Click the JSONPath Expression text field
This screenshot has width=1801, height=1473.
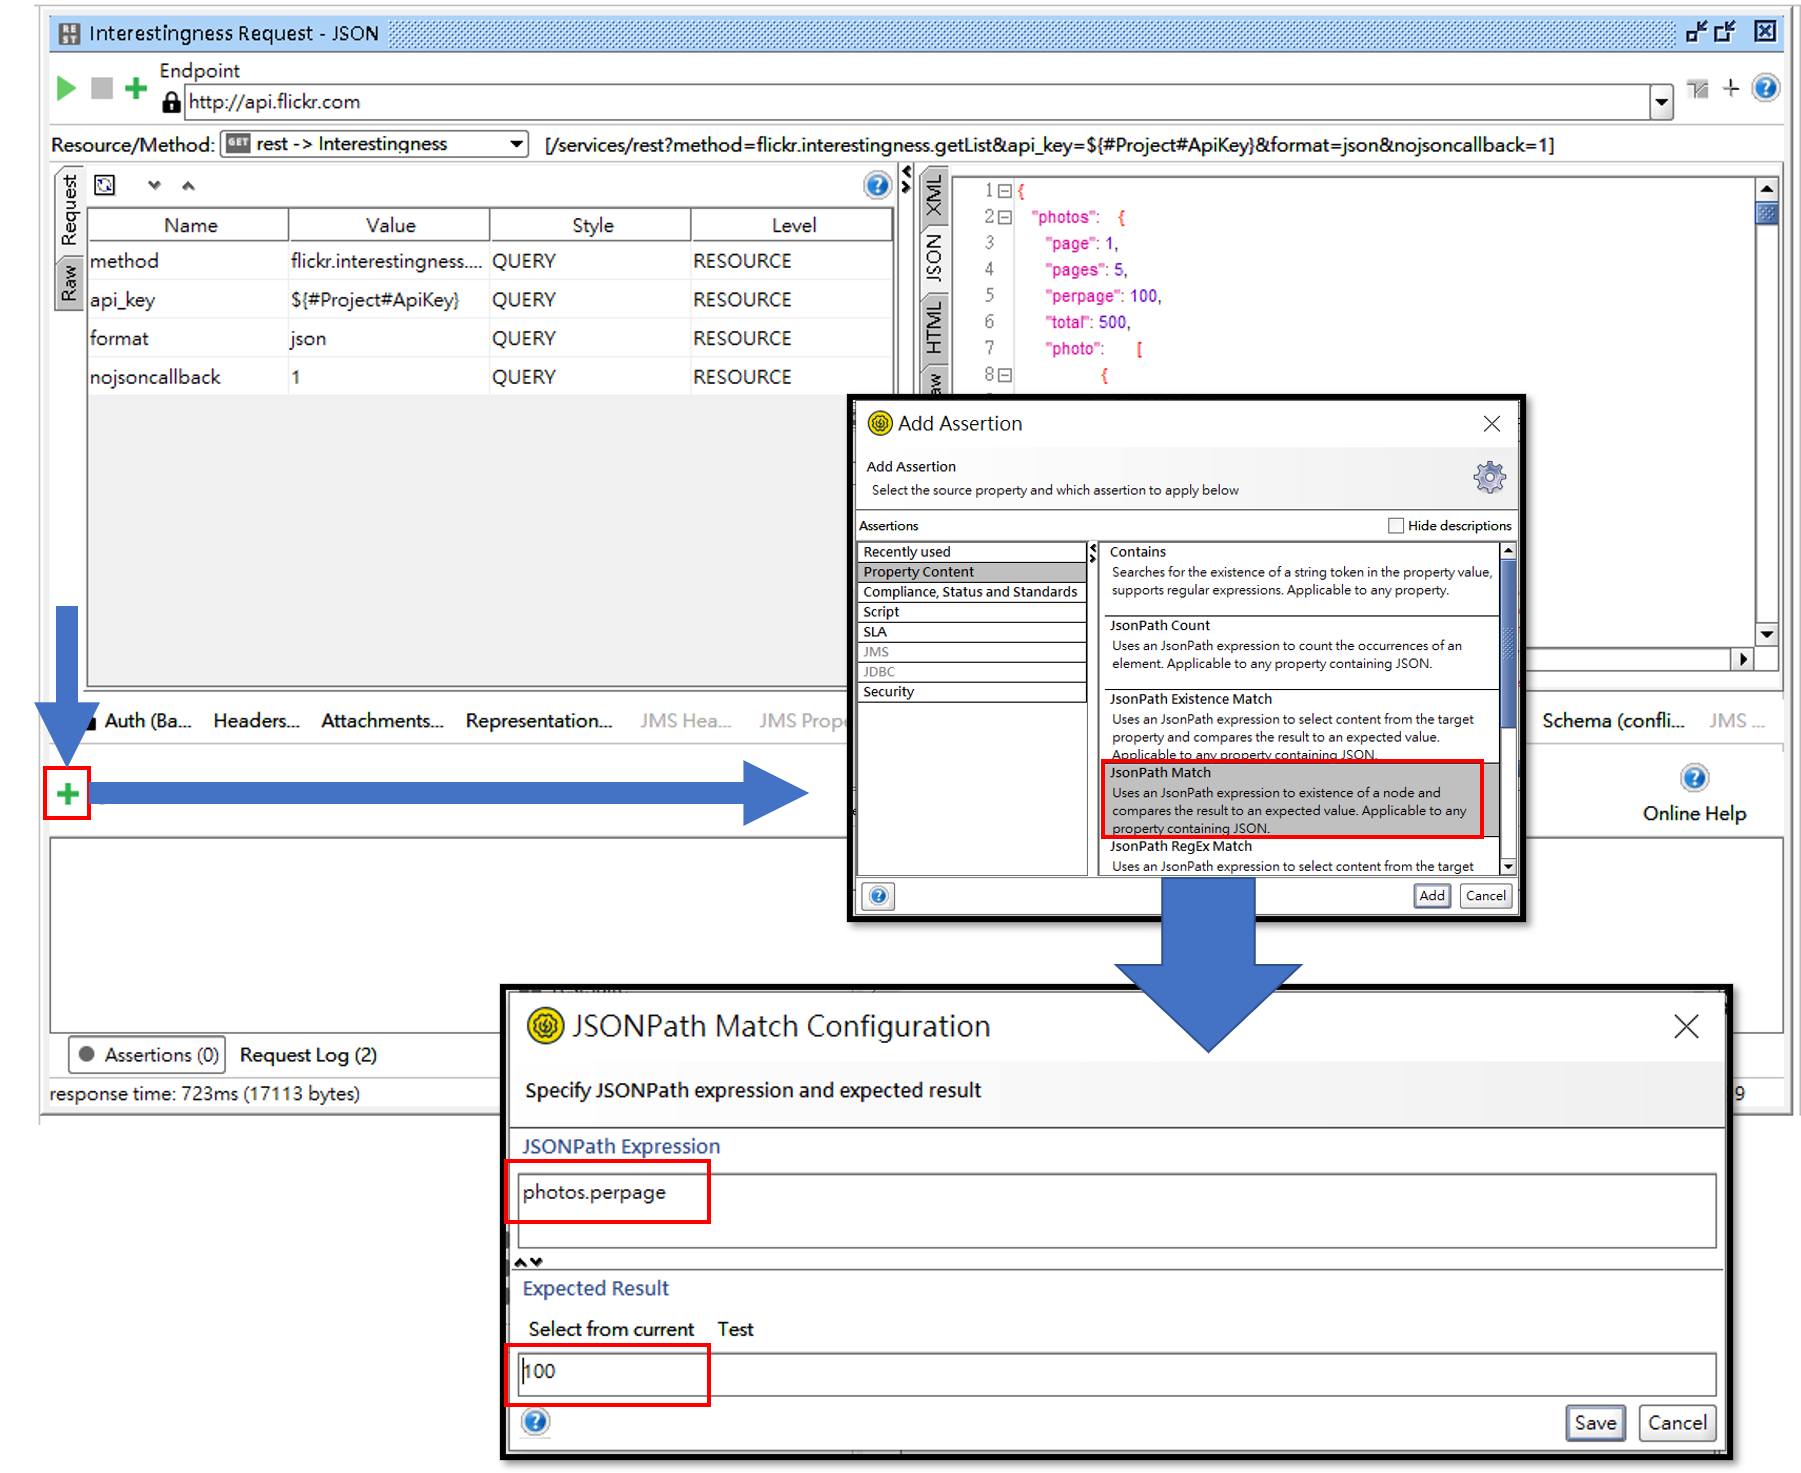[1116, 1211]
